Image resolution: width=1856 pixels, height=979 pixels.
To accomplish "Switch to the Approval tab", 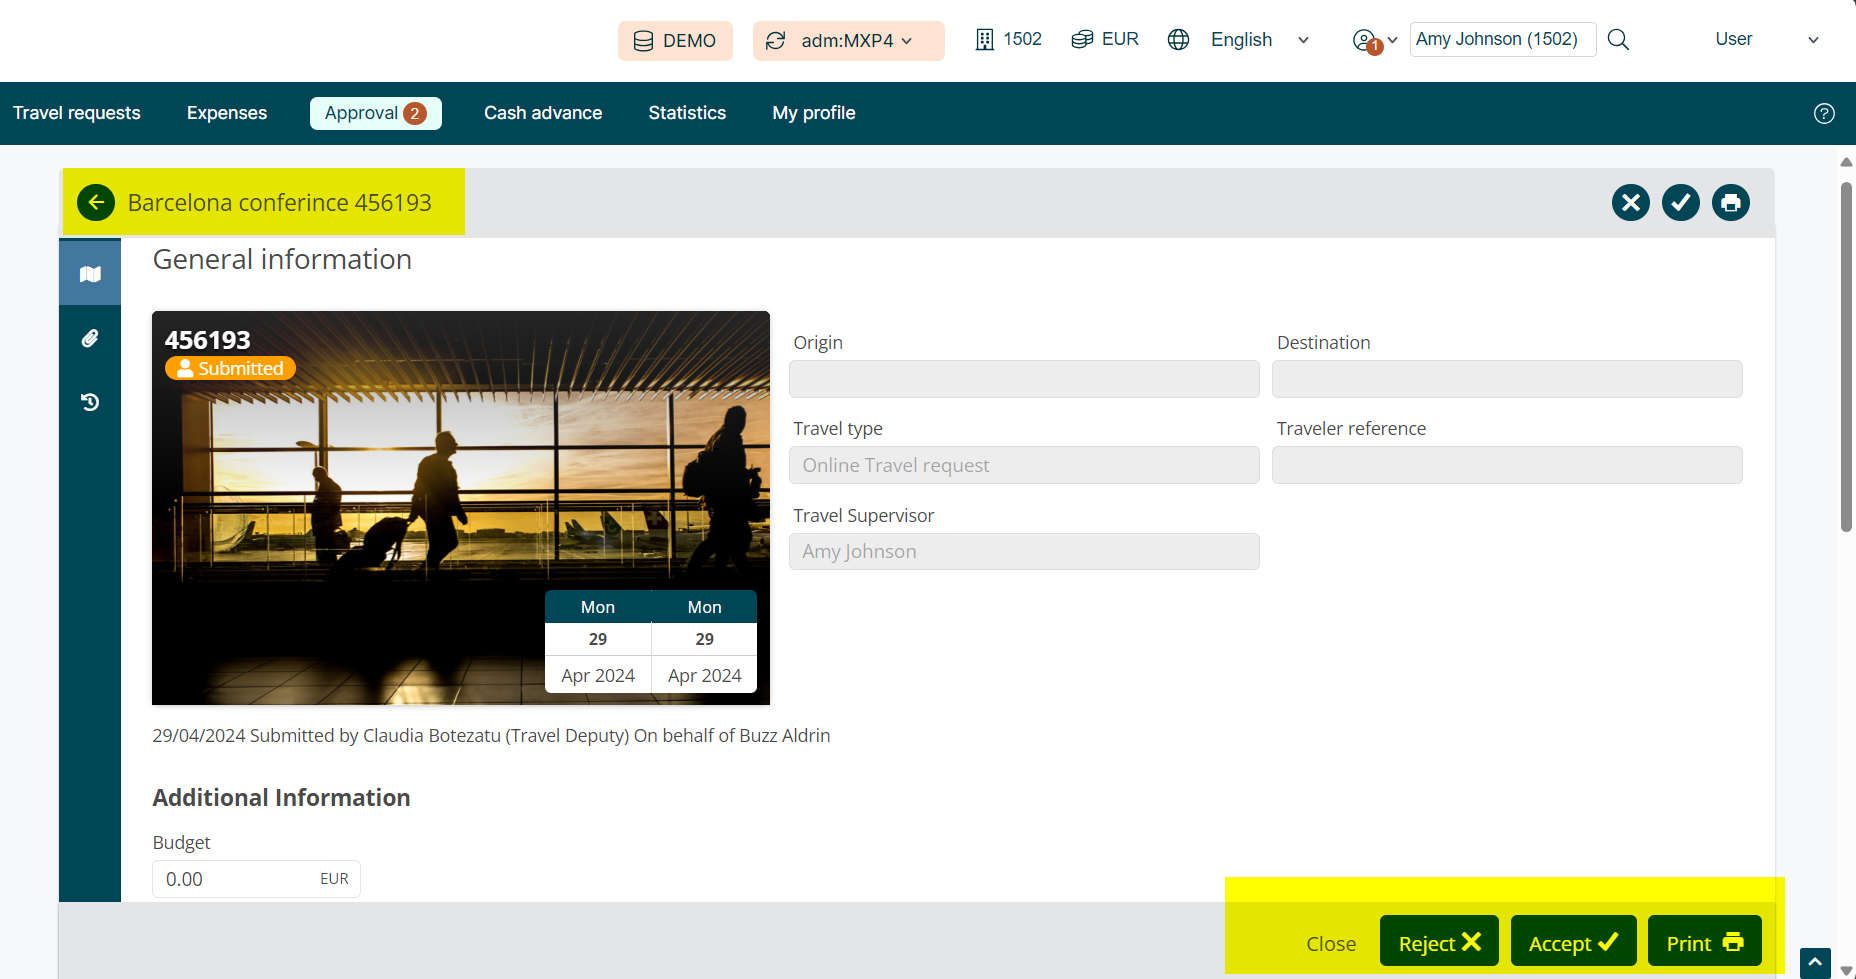I will (375, 113).
